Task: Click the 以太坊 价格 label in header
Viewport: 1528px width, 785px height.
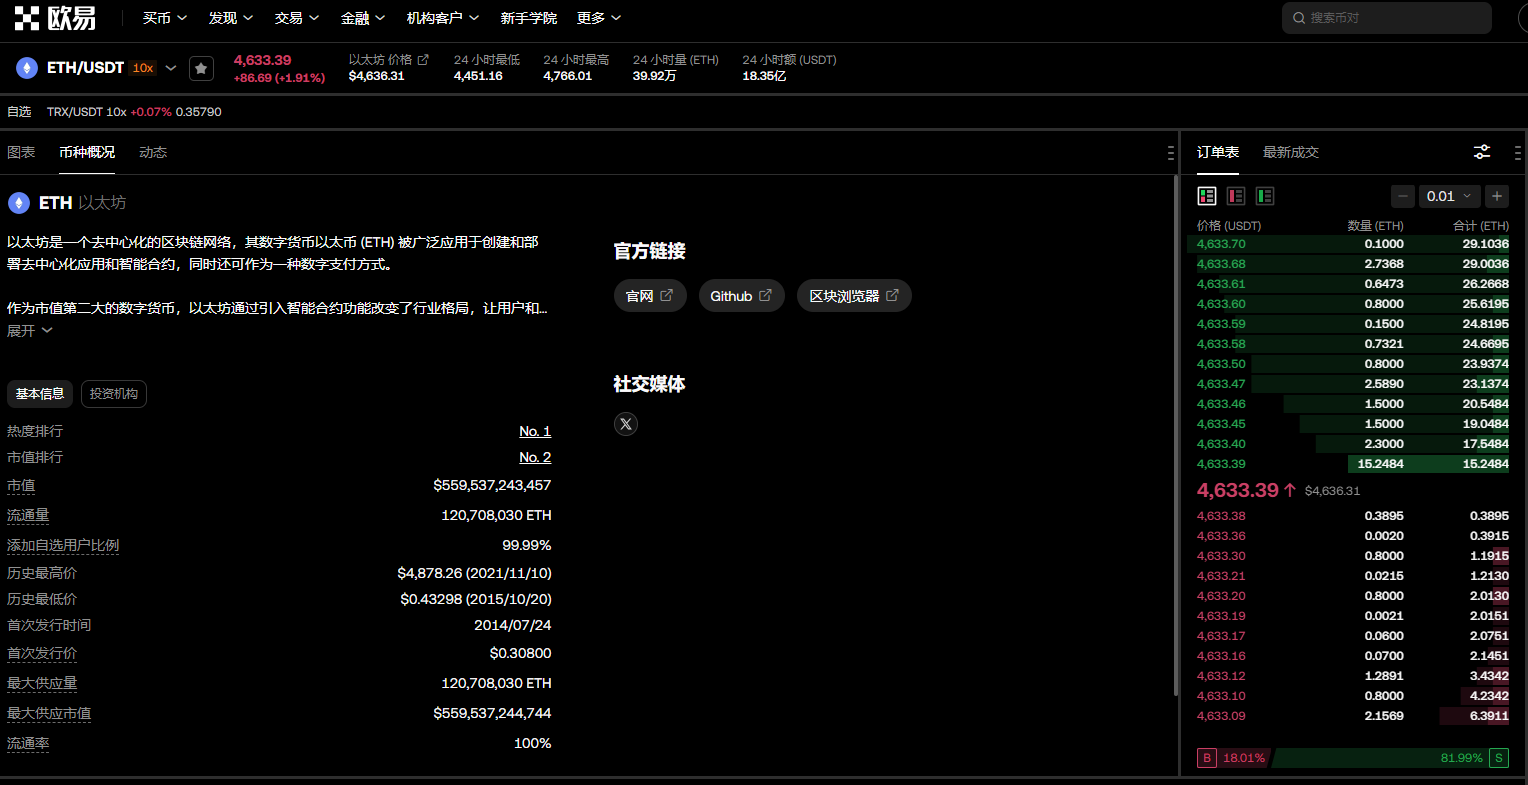Action: point(380,60)
